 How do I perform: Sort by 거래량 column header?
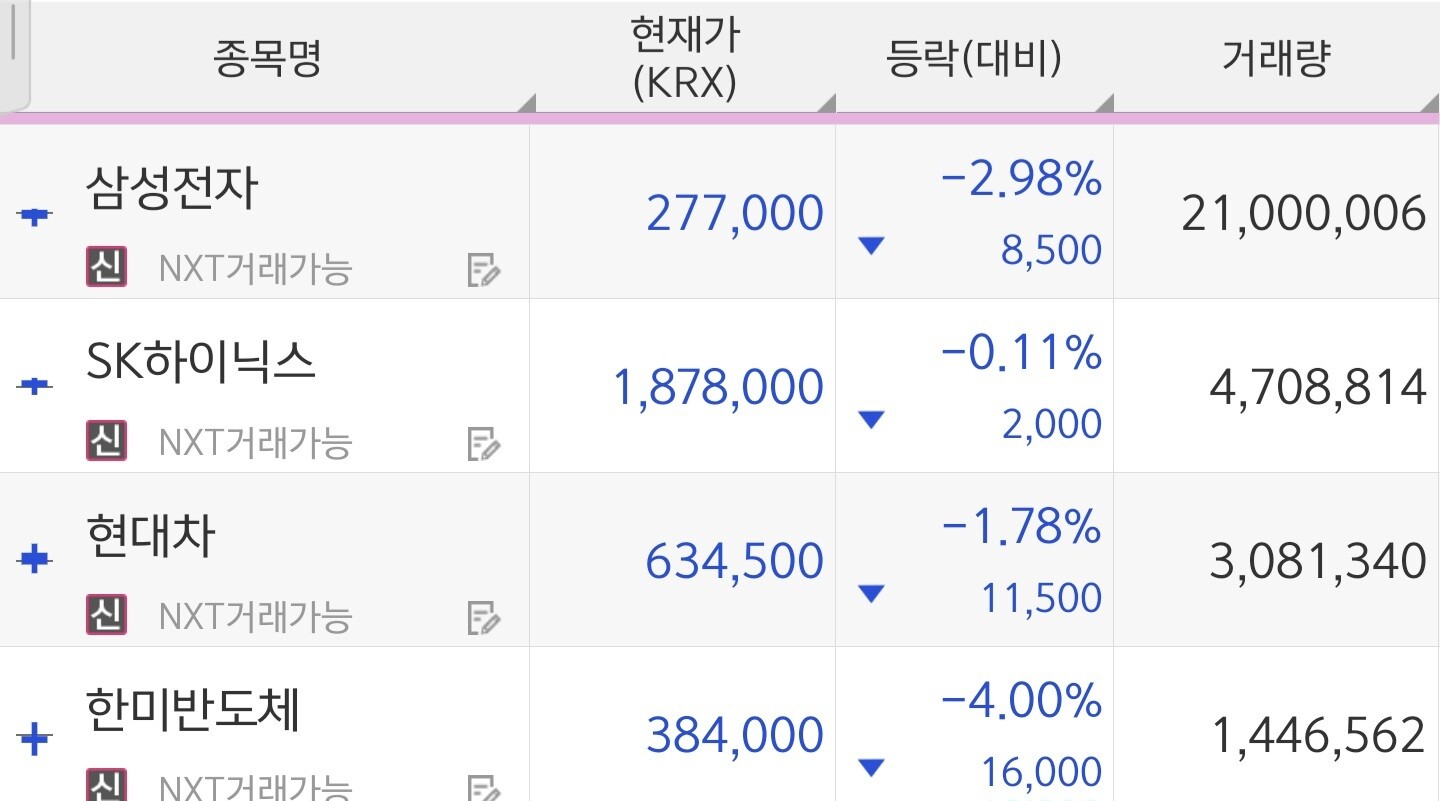(1276, 59)
